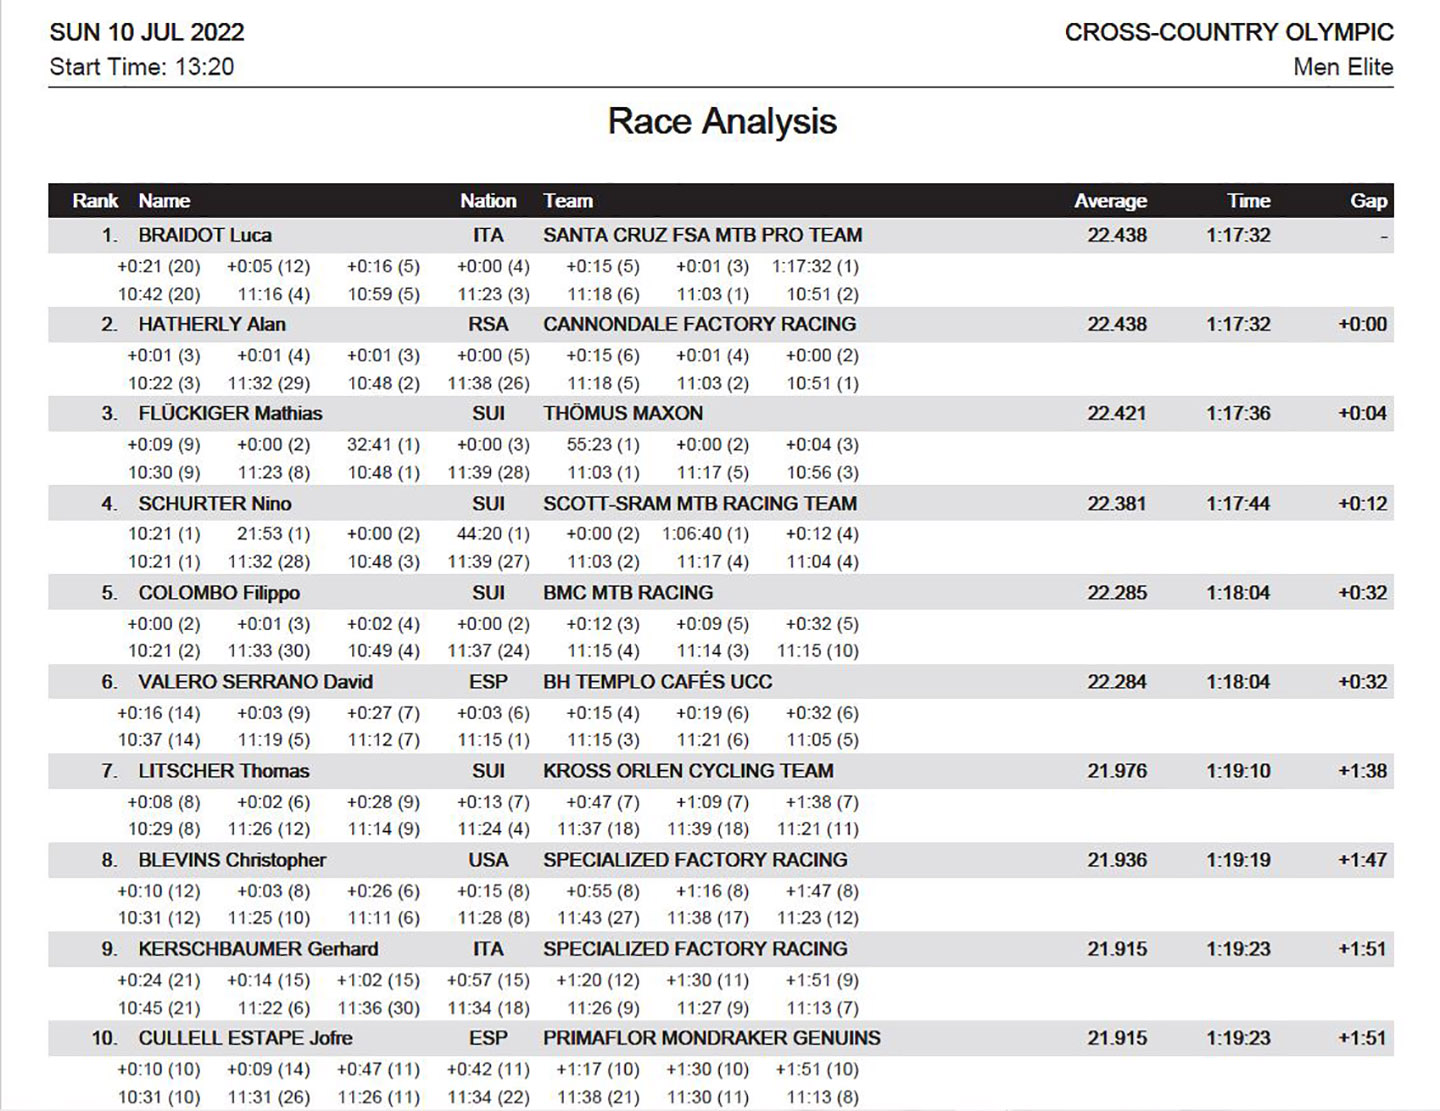Click team CANNONDALE FACTORY RACING

pyautogui.click(x=699, y=325)
